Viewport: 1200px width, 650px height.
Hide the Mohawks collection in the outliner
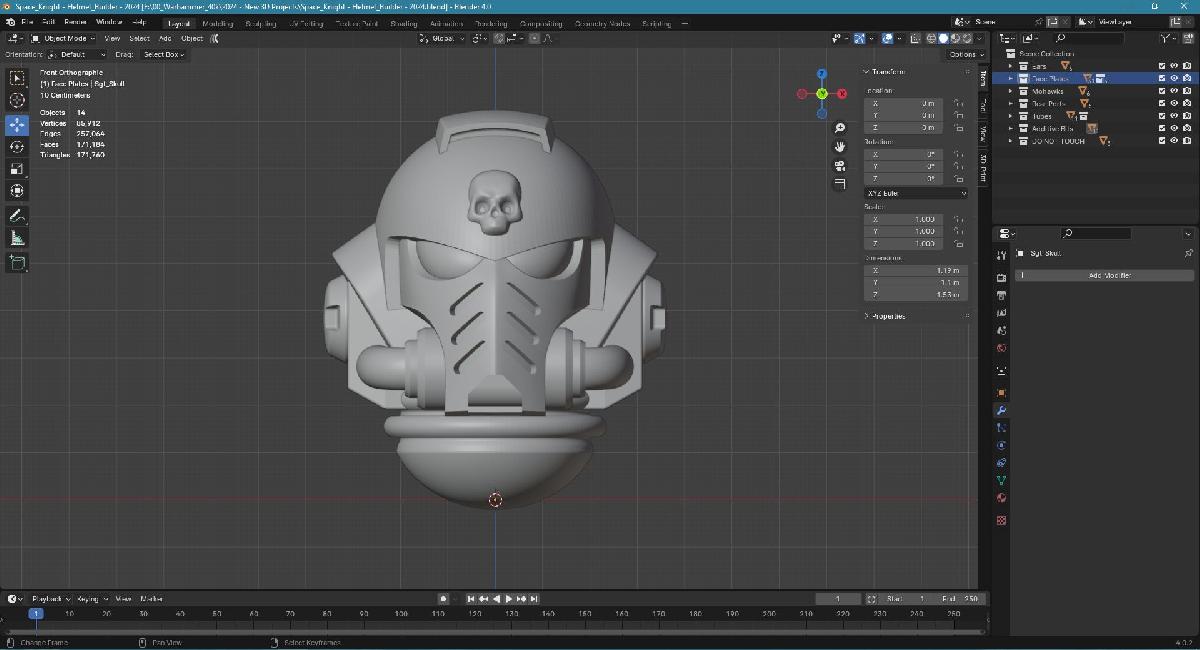(x=1174, y=91)
